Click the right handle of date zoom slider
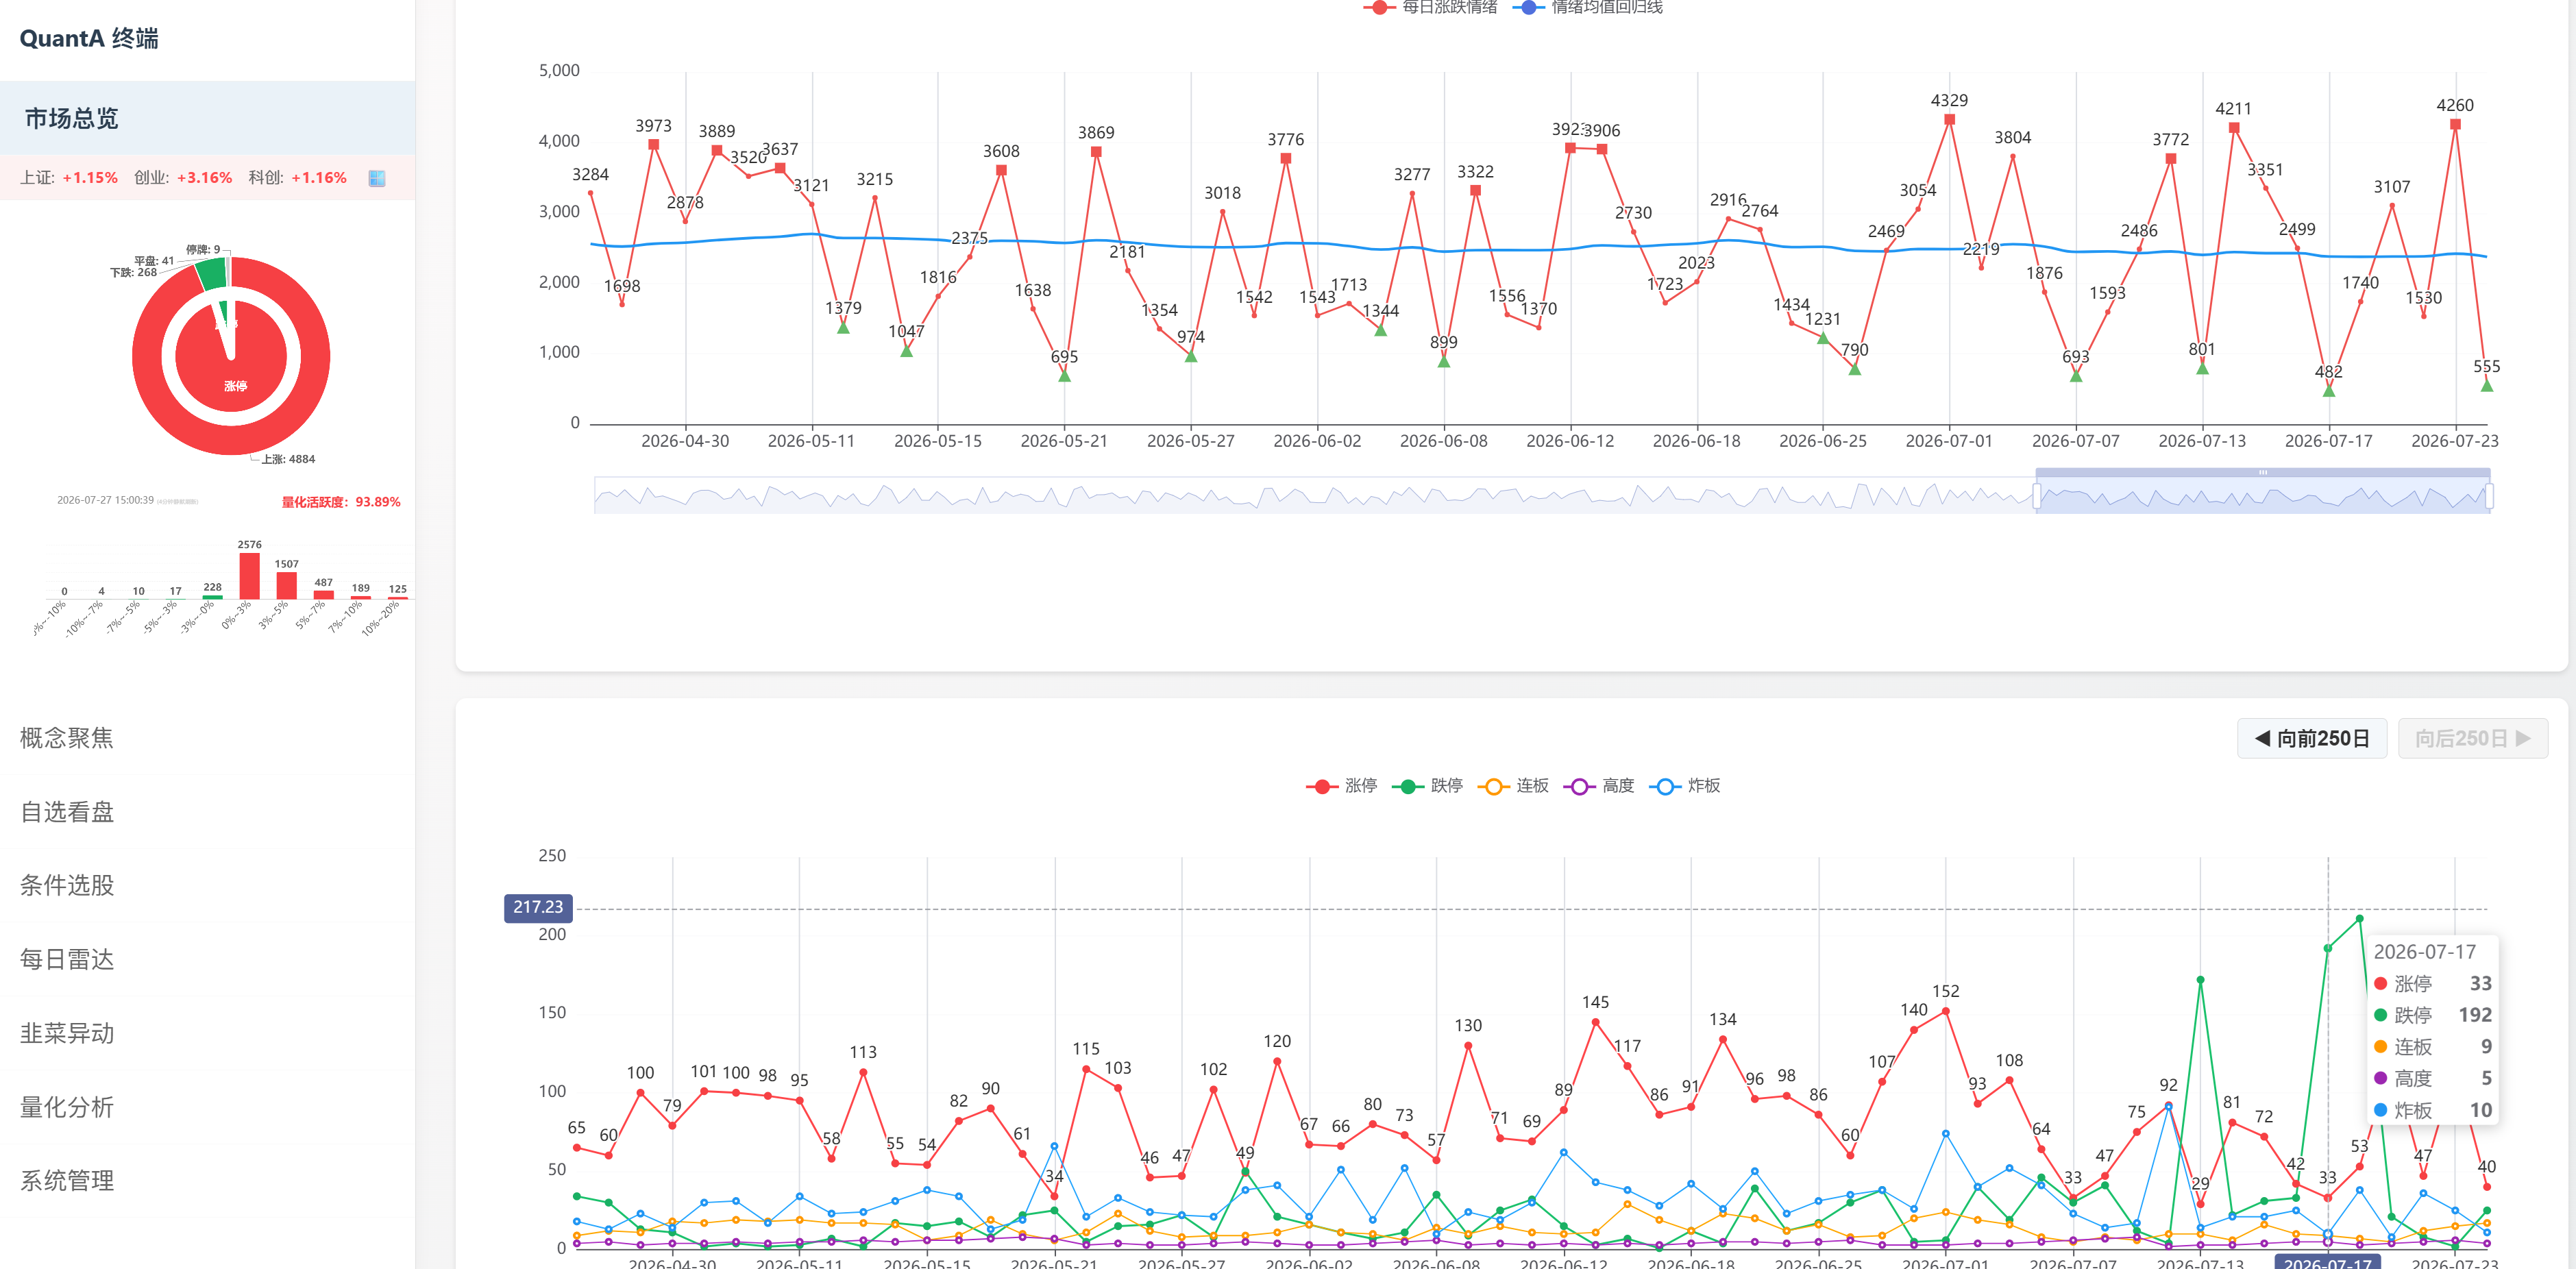 tap(2488, 495)
